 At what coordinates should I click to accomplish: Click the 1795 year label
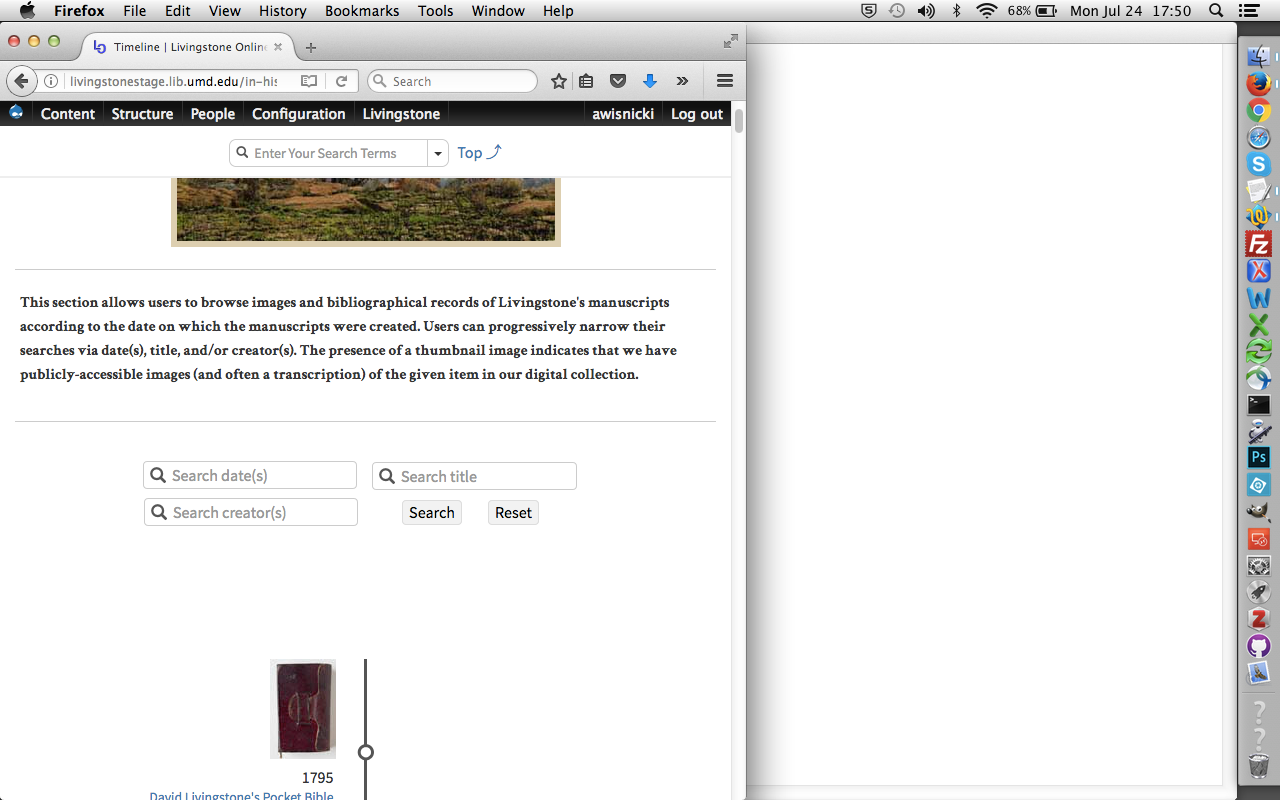[318, 778]
